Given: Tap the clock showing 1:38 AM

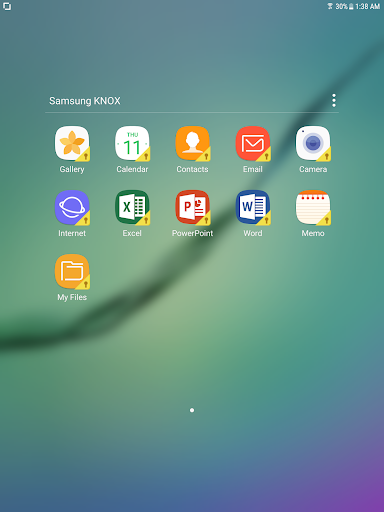Looking at the screenshot, I should (x=367, y=6).
